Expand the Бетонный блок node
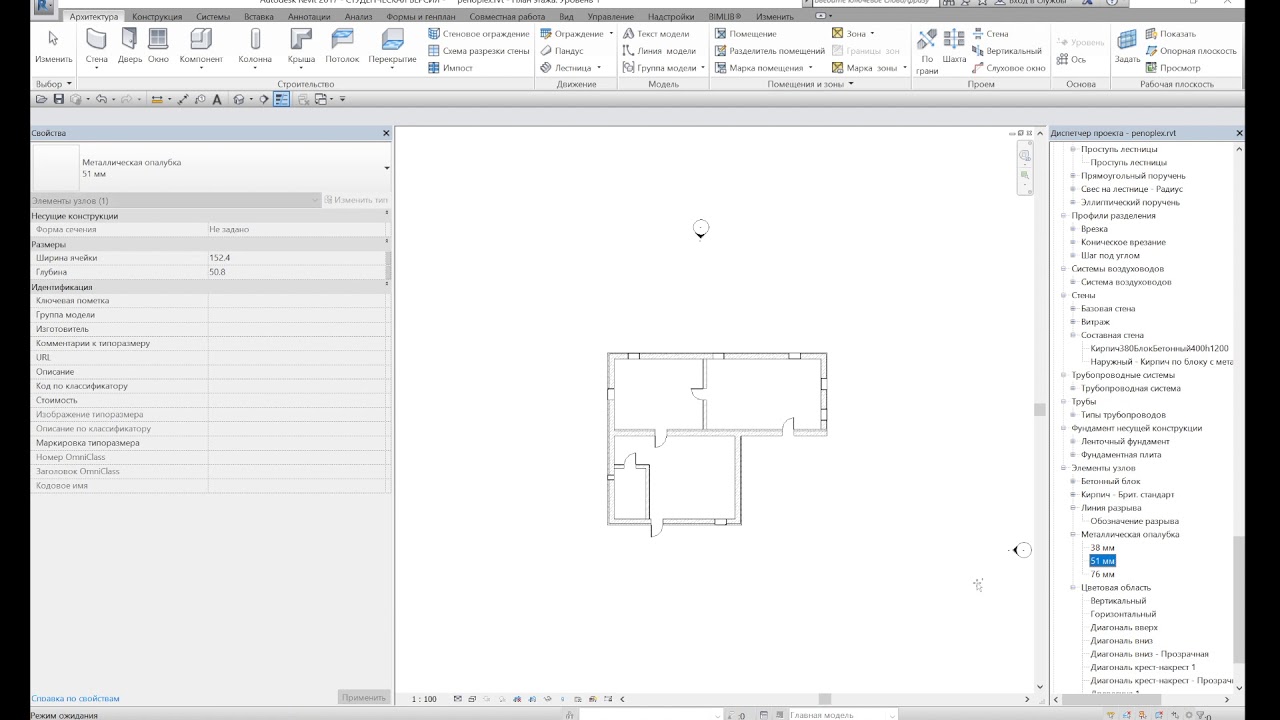1280x720 pixels. 1073,481
